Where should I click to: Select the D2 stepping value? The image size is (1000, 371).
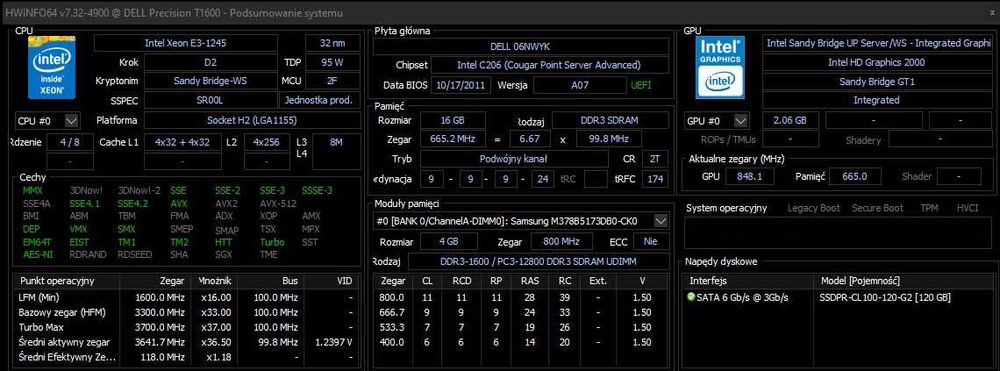[x=210, y=62]
